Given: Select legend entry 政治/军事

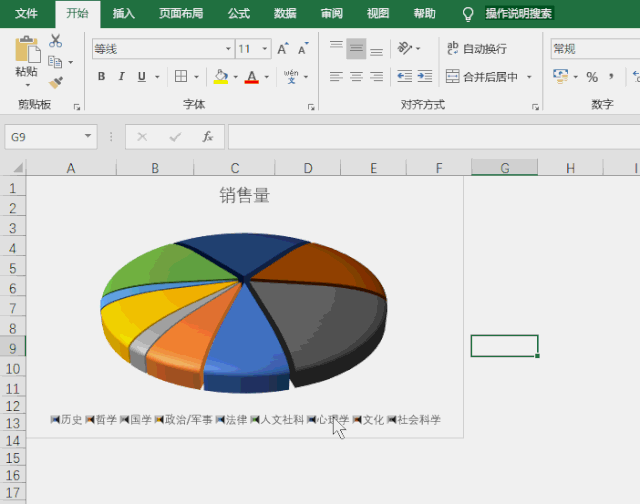Looking at the screenshot, I should pyautogui.click(x=184, y=420).
